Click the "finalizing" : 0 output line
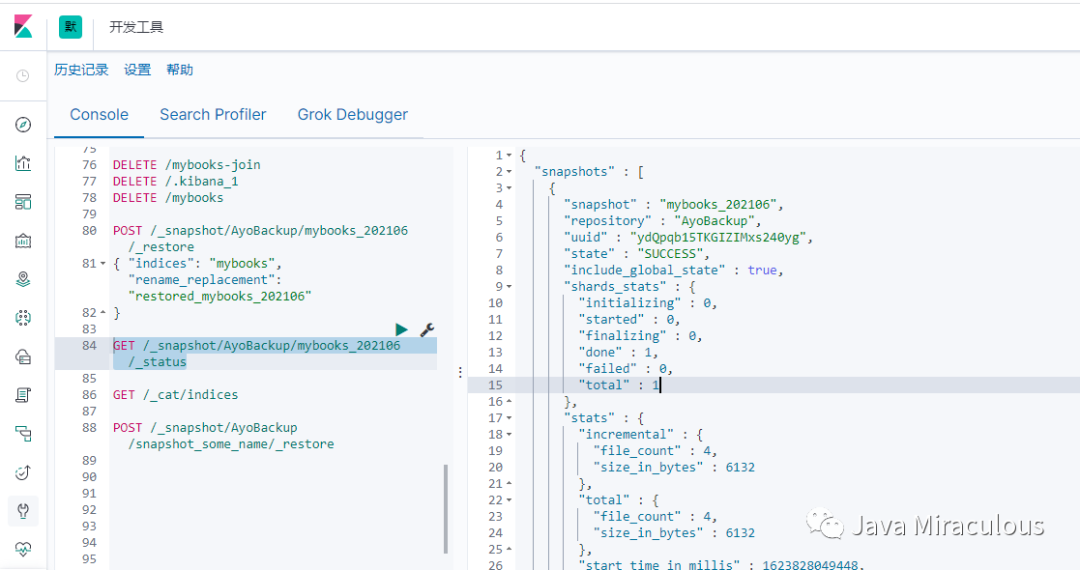This screenshot has width=1080, height=570. click(640, 336)
